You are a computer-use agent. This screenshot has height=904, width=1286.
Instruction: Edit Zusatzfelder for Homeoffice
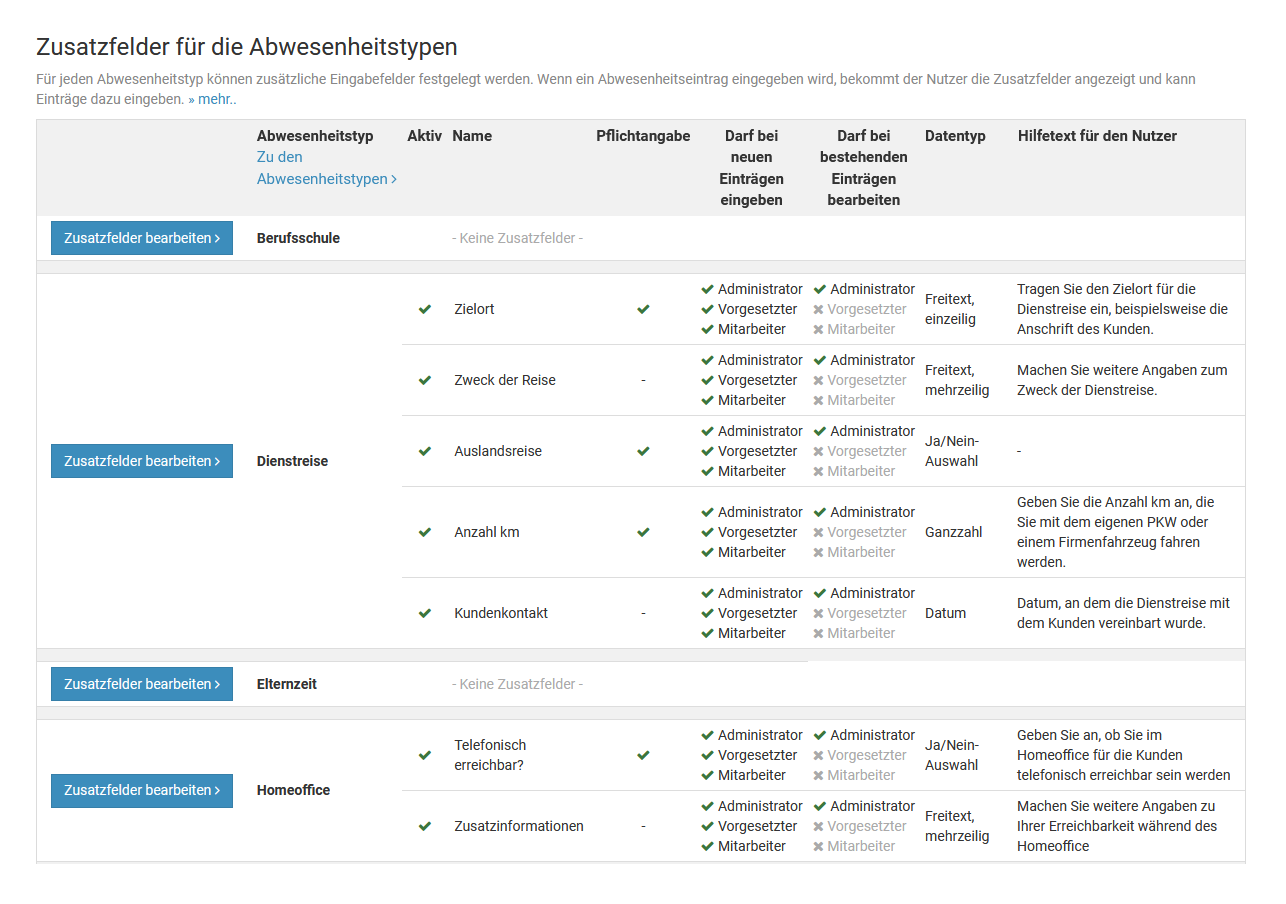[x=142, y=790]
